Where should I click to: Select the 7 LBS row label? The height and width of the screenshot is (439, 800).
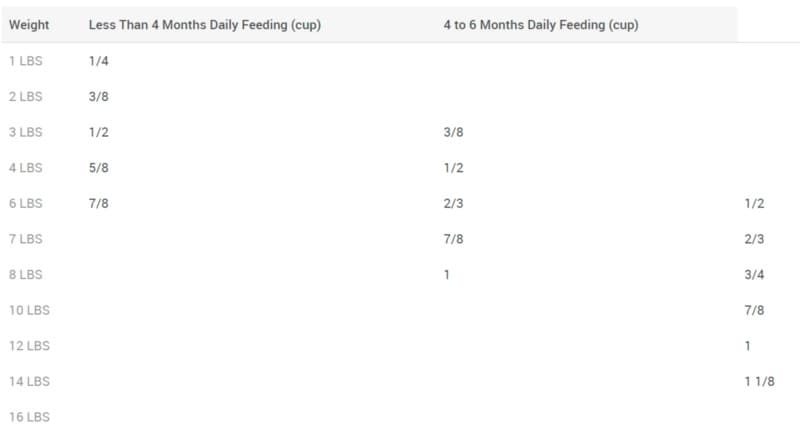coord(26,239)
